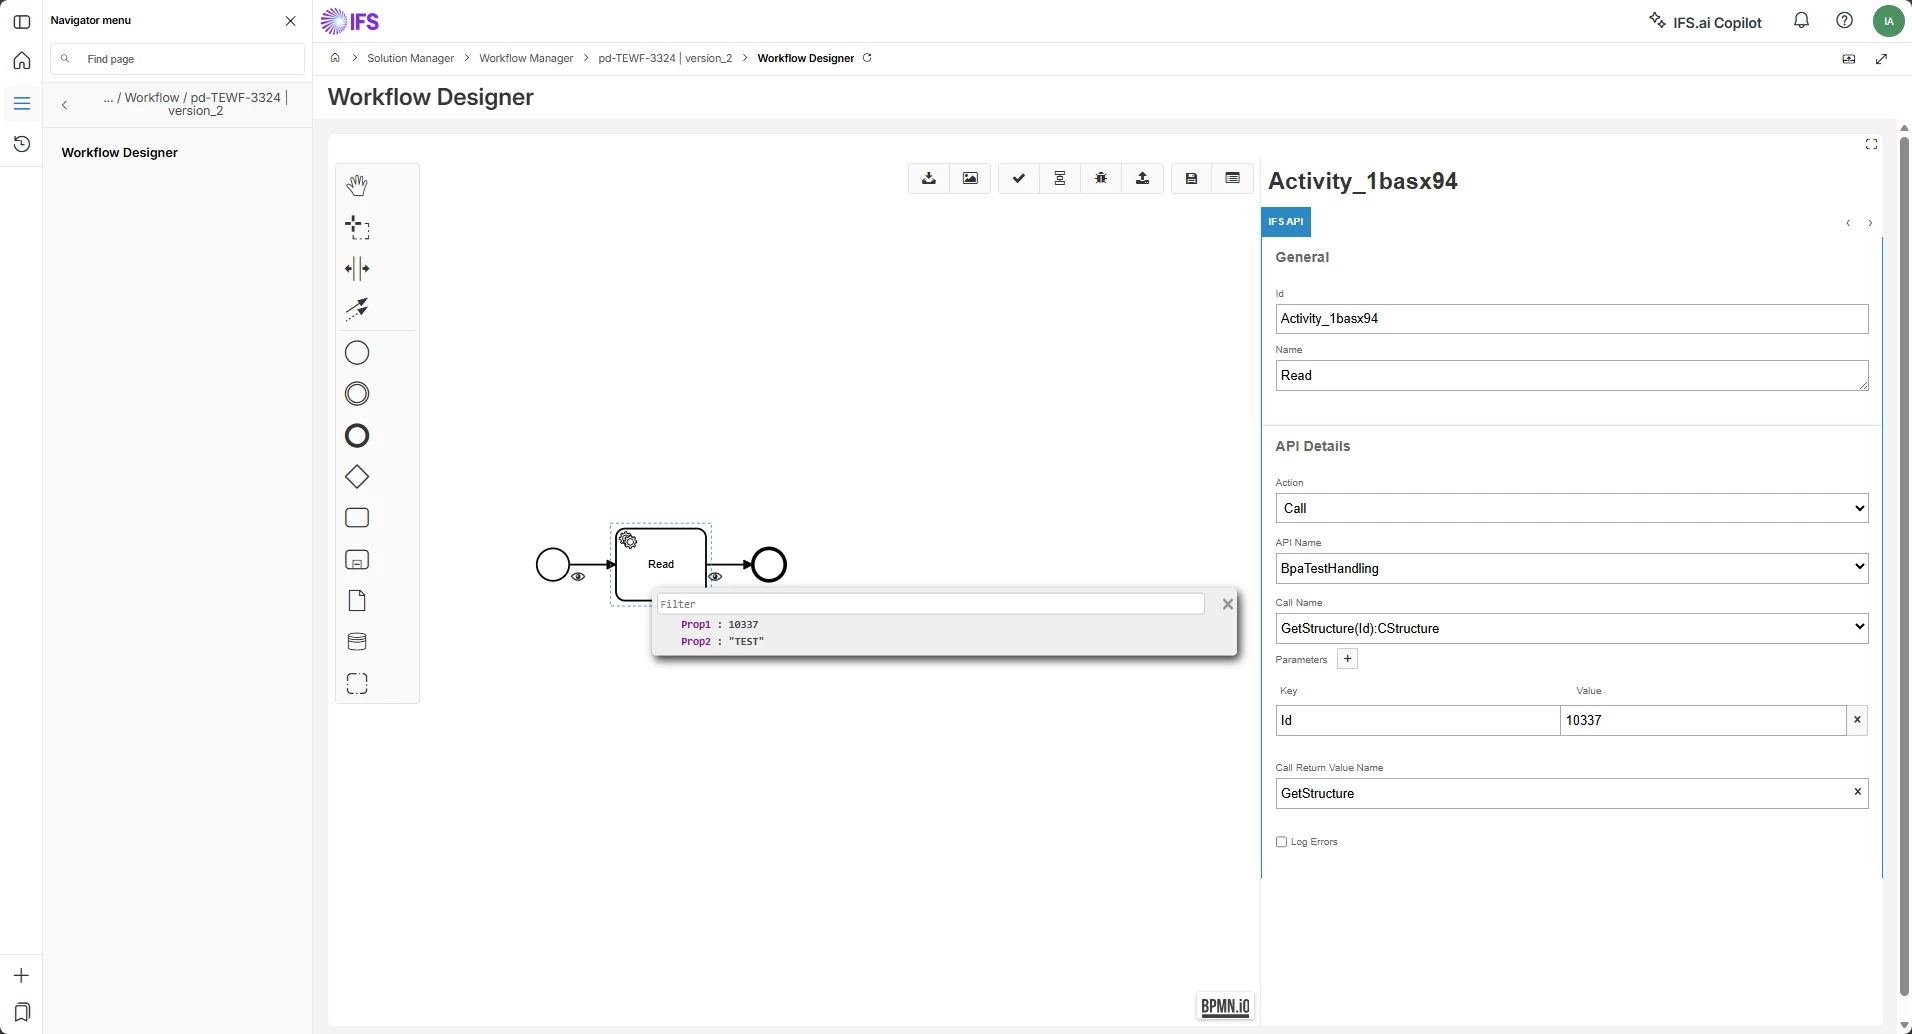Create an end event from the palette
The height and width of the screenshot is (1034, 1912).
[357, 436]
